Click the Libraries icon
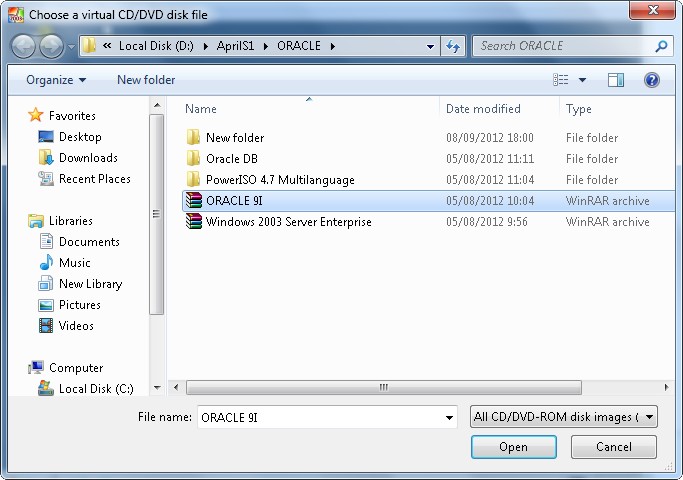This screenshot has height=480, width=683. pos(36,221)
